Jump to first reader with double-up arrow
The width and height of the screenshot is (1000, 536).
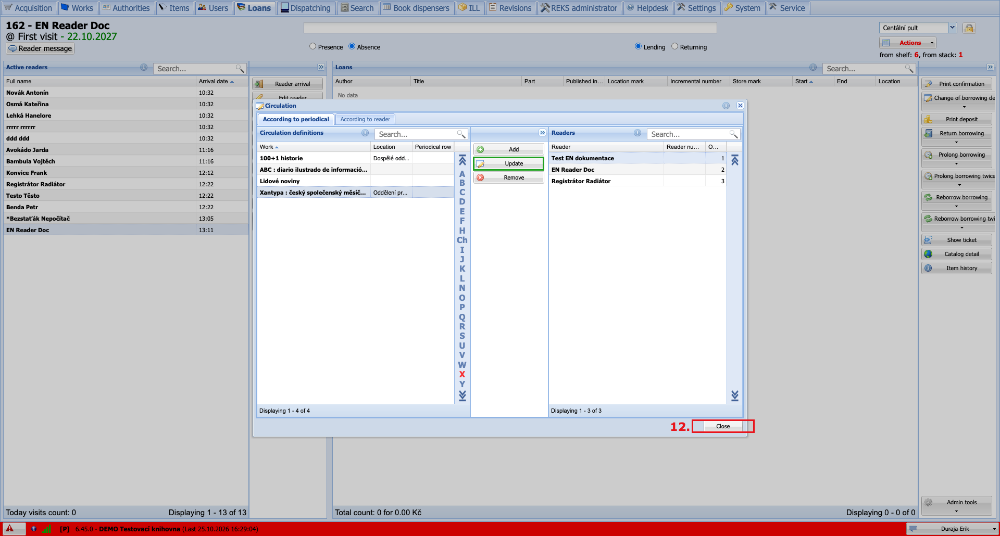[735, 161]
